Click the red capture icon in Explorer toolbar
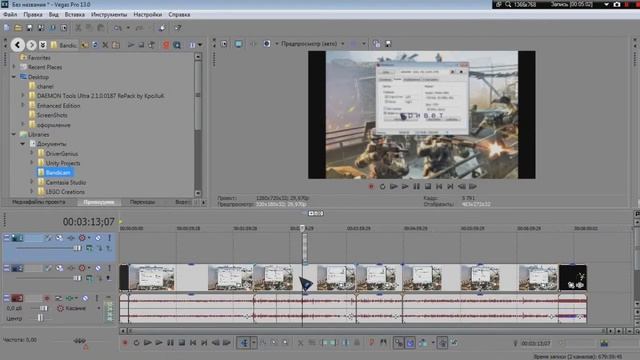Image resolution: width=640 pixels, height=360 pixels. pyautogui.click(x=166, y=45)
